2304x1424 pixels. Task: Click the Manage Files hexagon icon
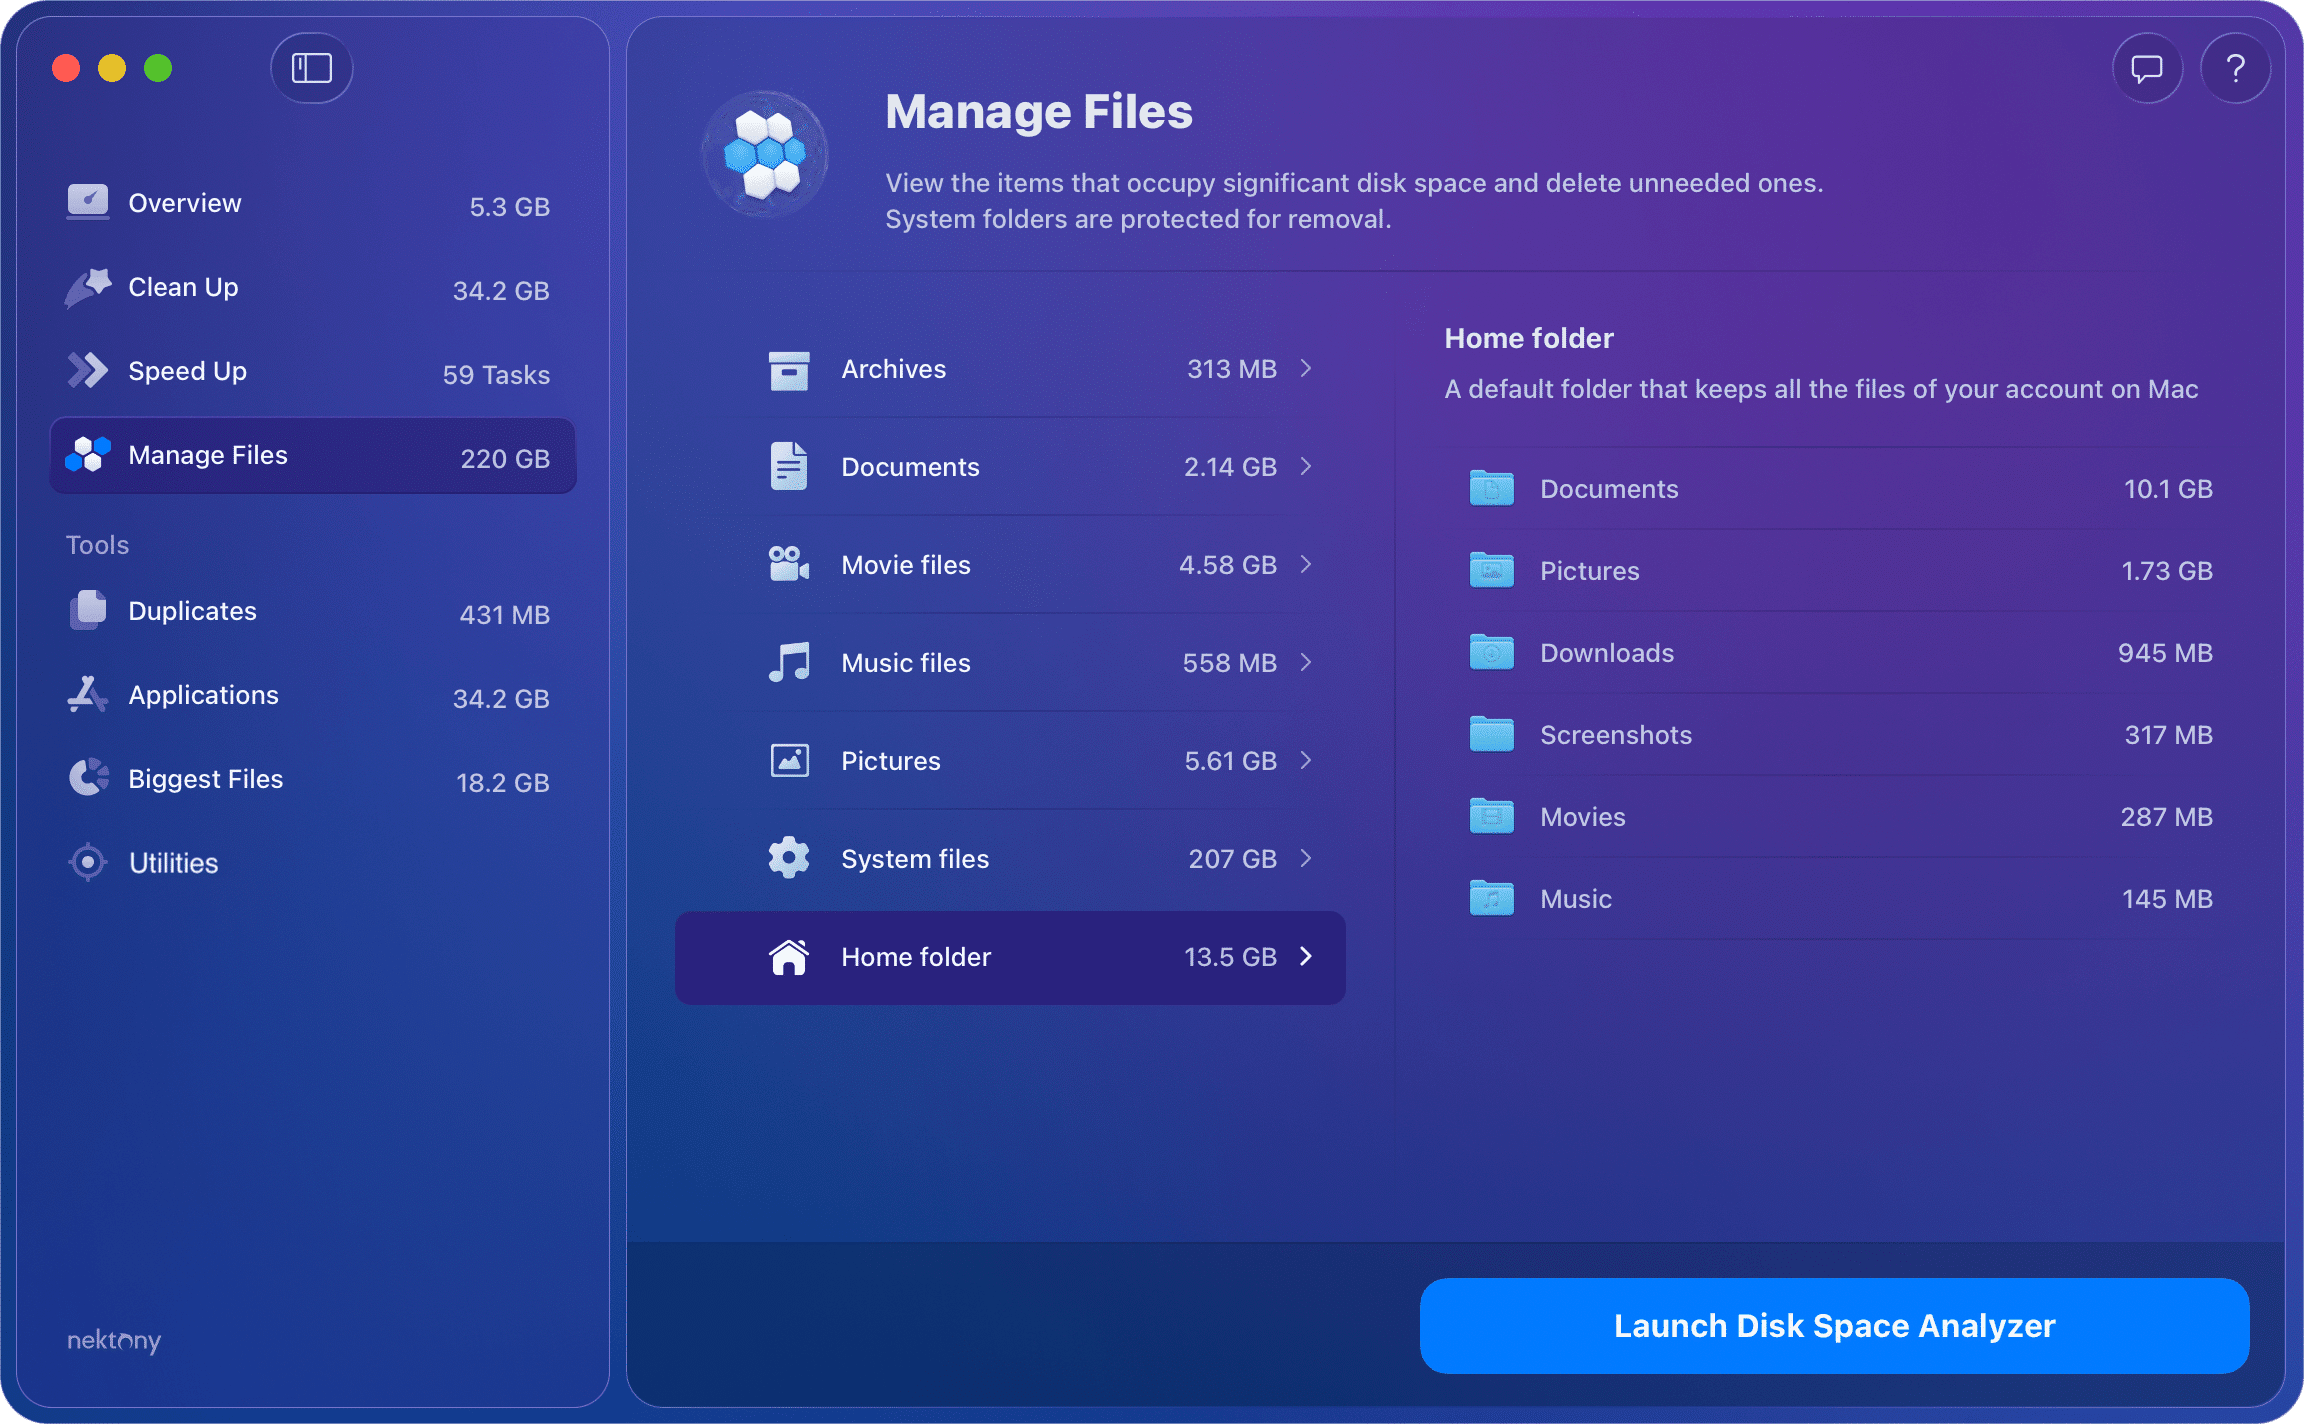click(x=88, y=455)
